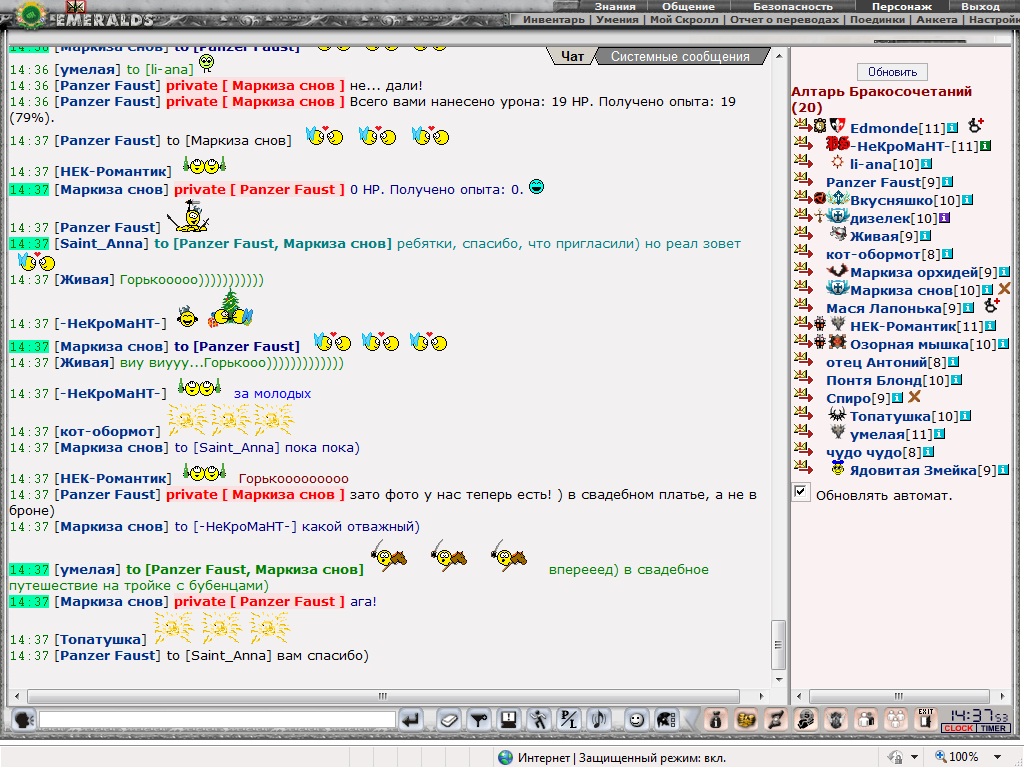Open the Безопасность menu
Viewport: 1024px width, 768px height.
(793, 7)
